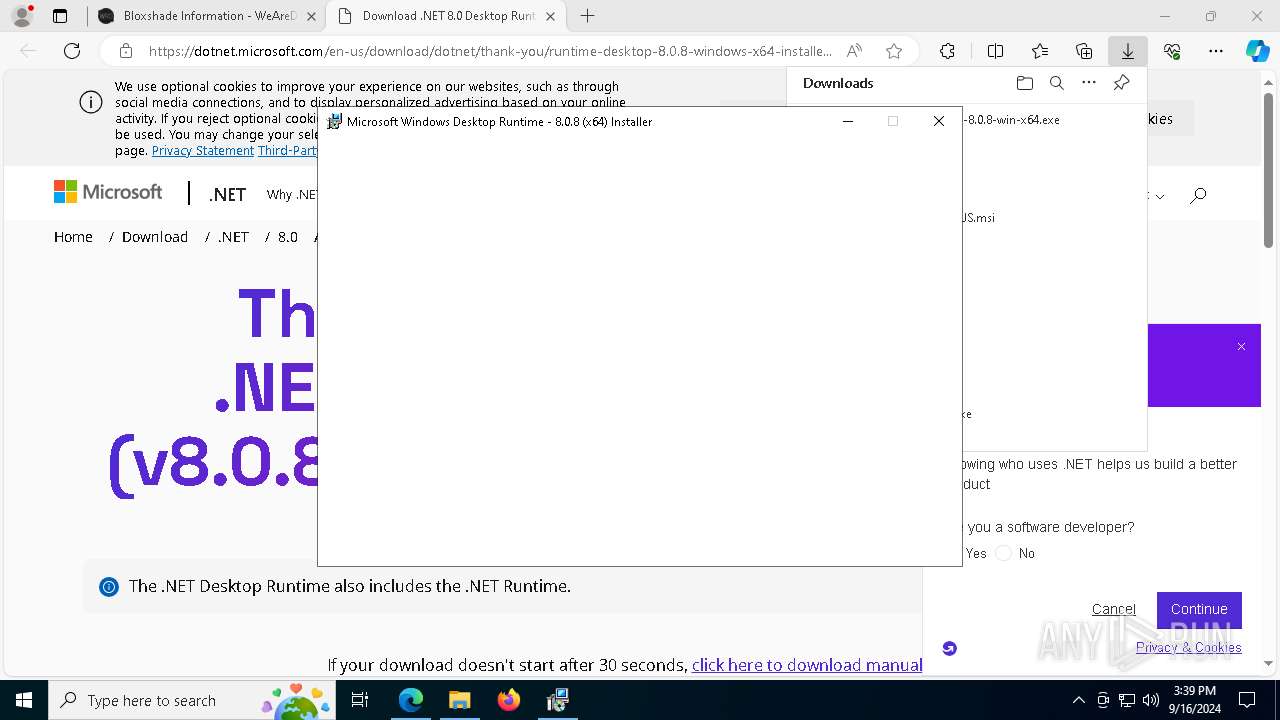Open the site search magnifier icon

(x=1198, y=195)
